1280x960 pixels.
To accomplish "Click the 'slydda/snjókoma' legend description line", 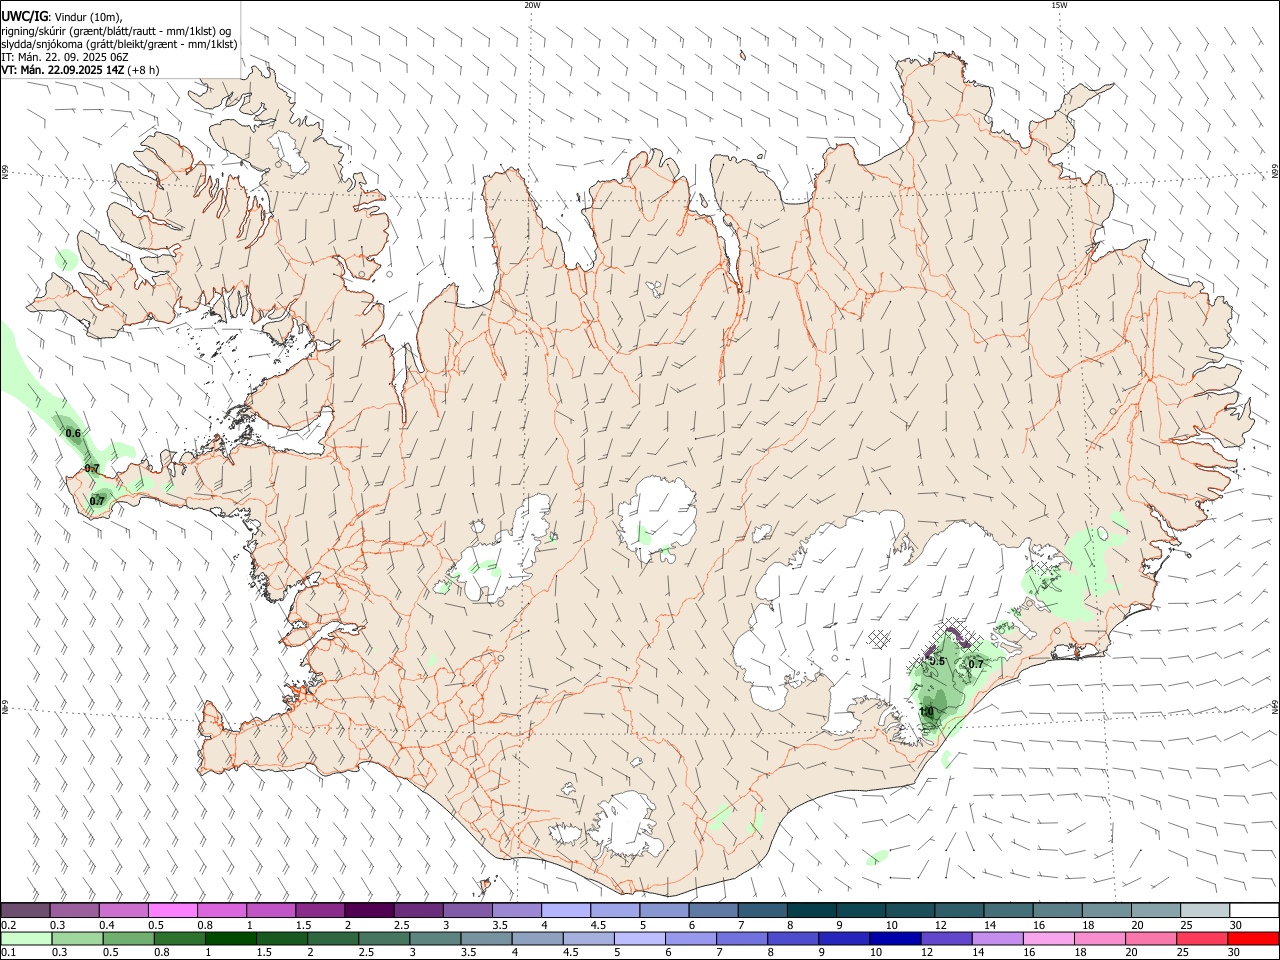I will coord(119,44).
